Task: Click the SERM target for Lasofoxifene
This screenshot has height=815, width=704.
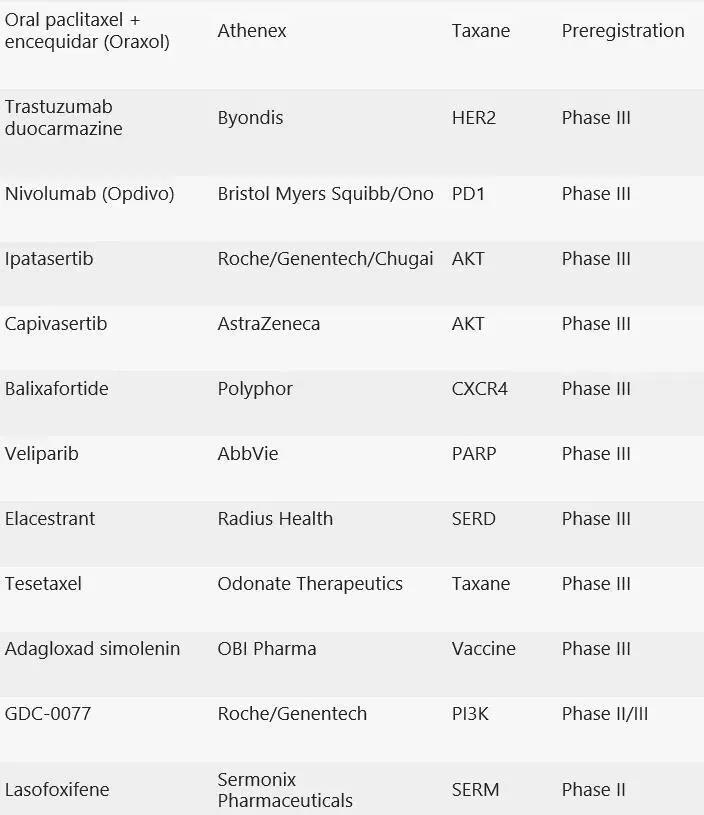Action: tap(475, 790)
